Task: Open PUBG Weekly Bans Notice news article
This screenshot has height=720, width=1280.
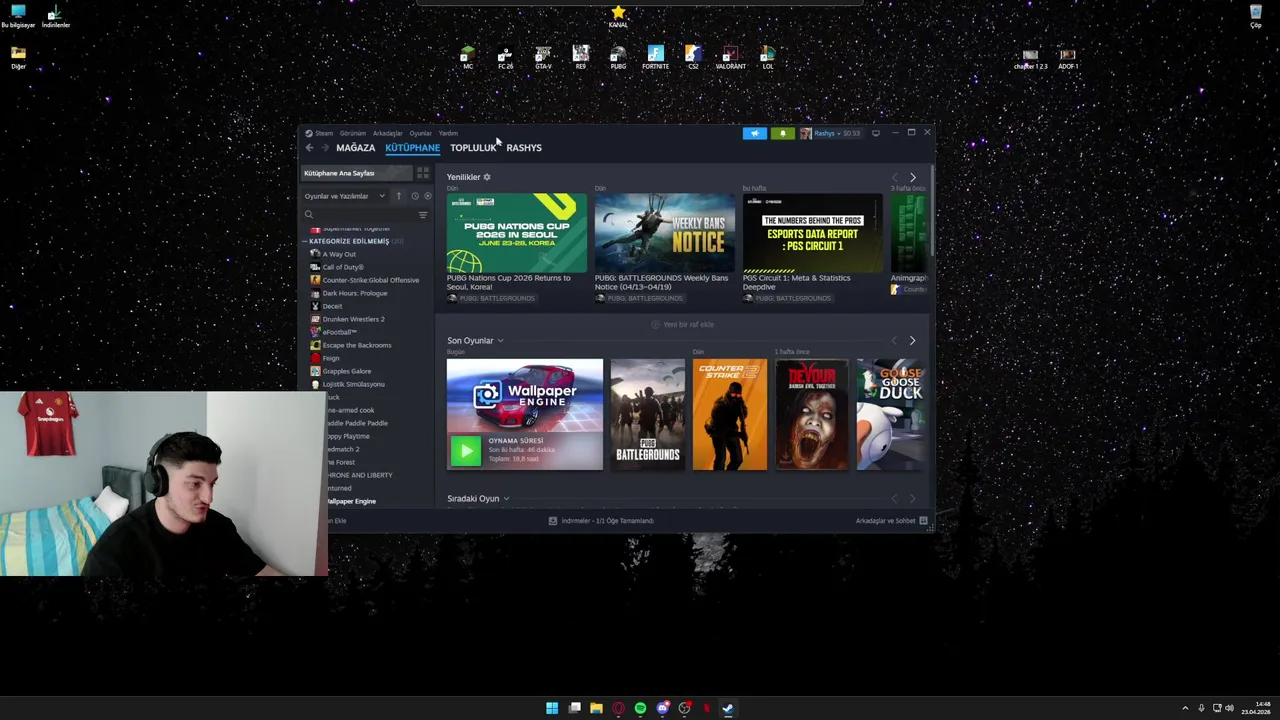Action: pyautogui.click(x=664, y=248)
